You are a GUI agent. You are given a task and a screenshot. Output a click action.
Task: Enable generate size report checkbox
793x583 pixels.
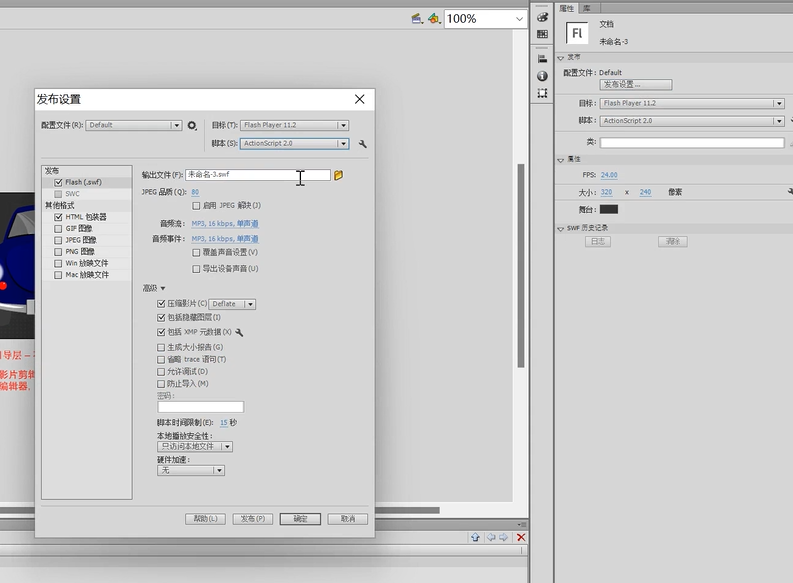(x=161, y=347)
